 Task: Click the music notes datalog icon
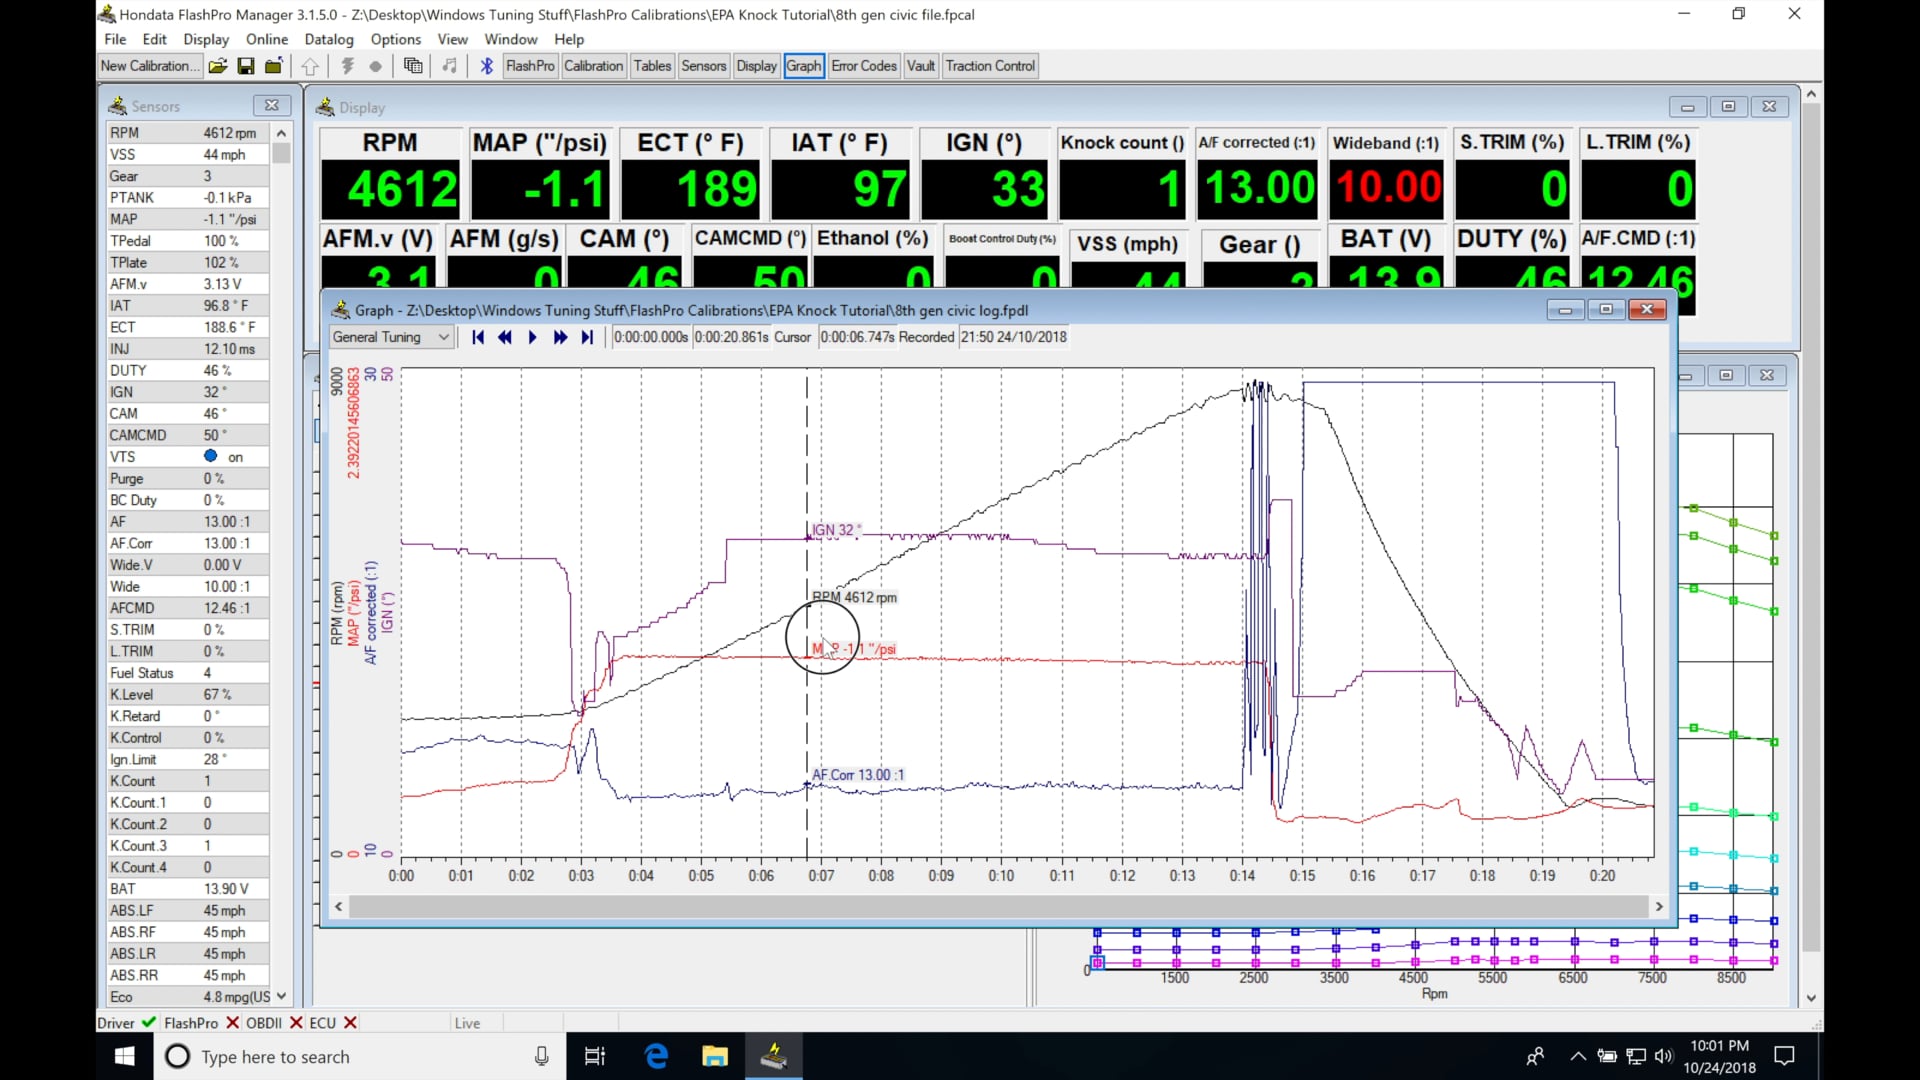(x=449, y=66)
